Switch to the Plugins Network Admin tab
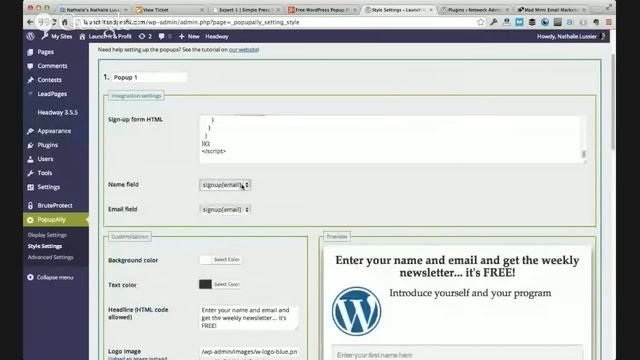The height and width of the screenshot is (360, 640). point(475,9)
